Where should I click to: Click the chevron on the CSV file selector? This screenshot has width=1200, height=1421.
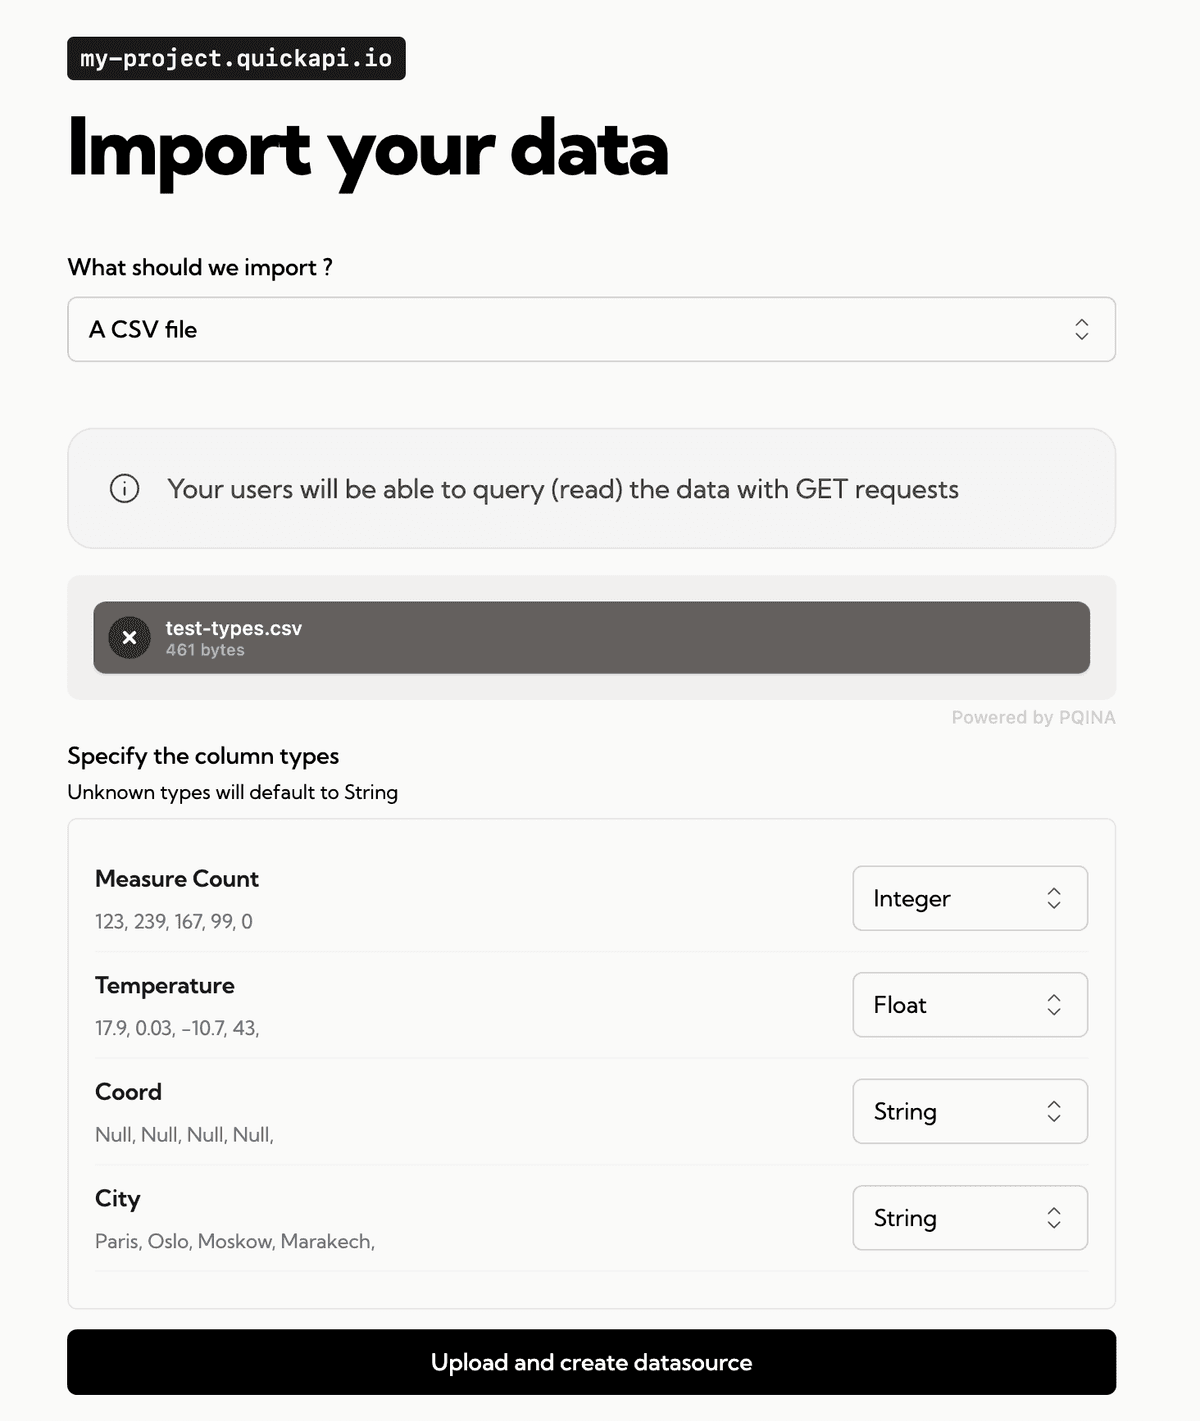1082,329
